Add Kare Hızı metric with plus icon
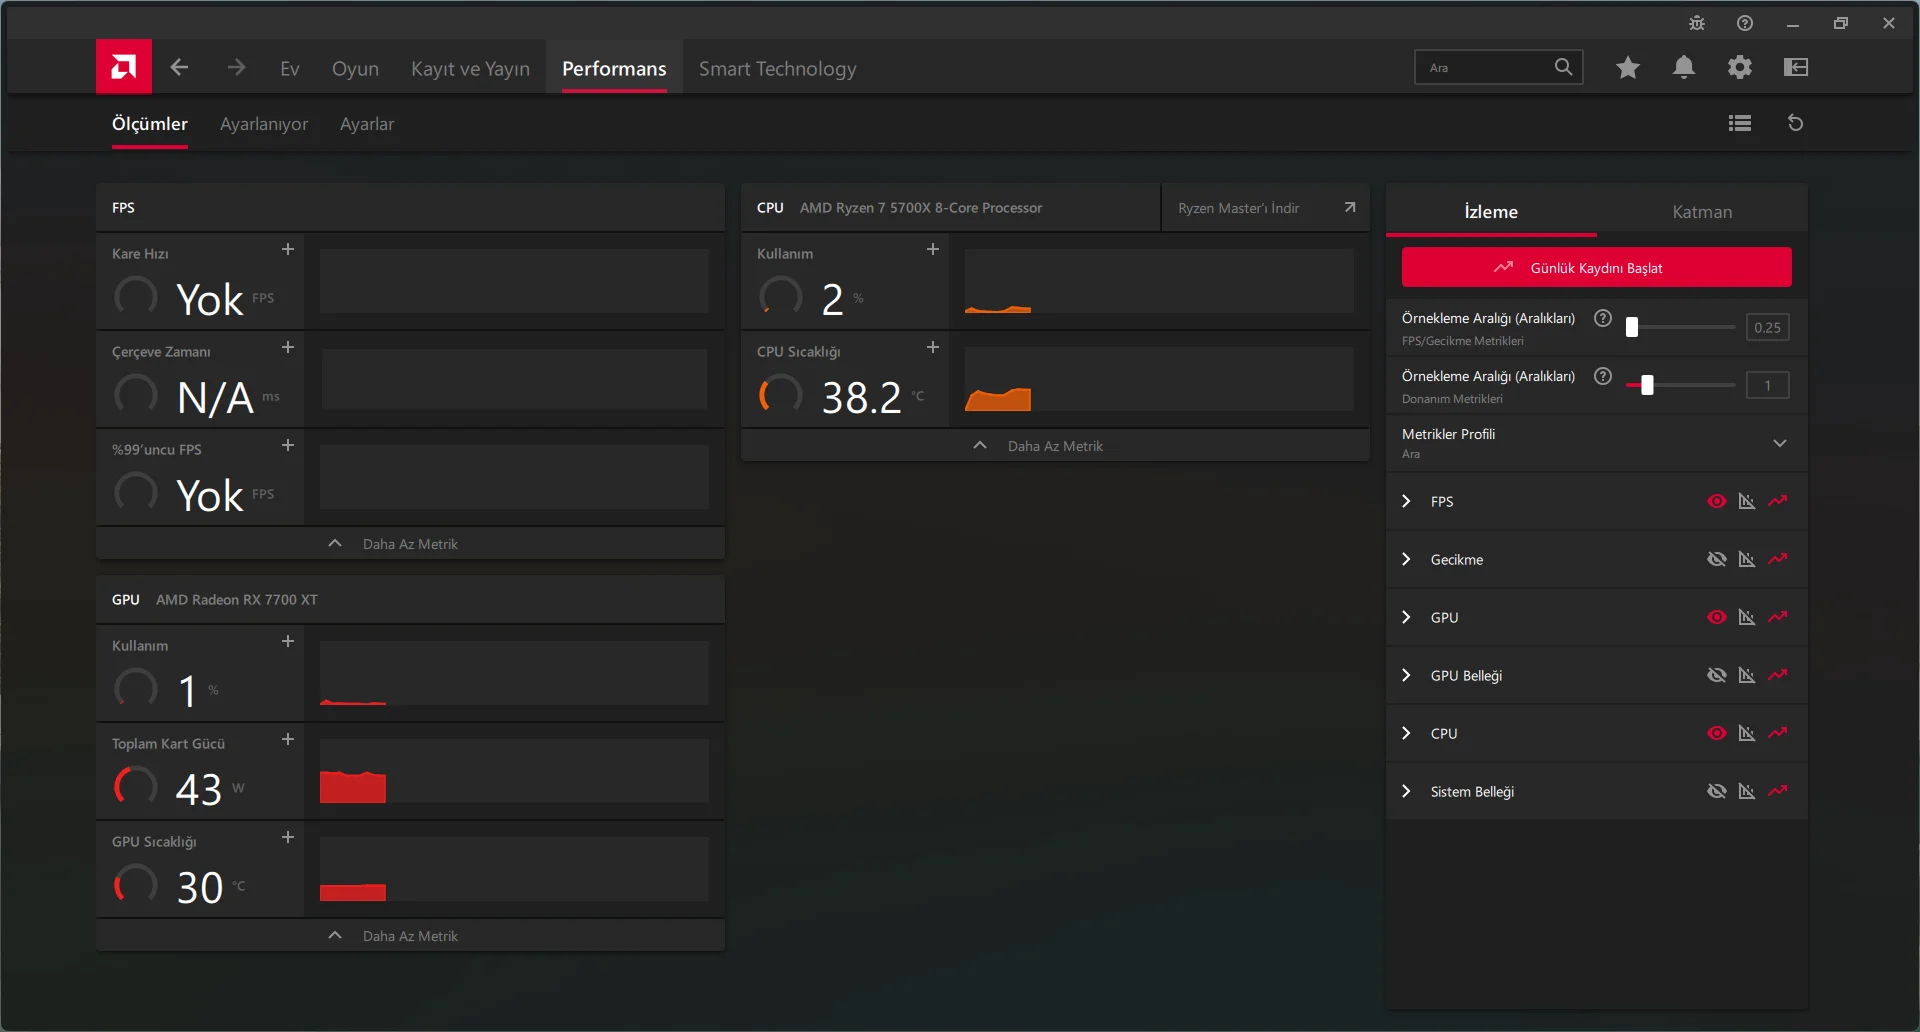 pos(288,249)
